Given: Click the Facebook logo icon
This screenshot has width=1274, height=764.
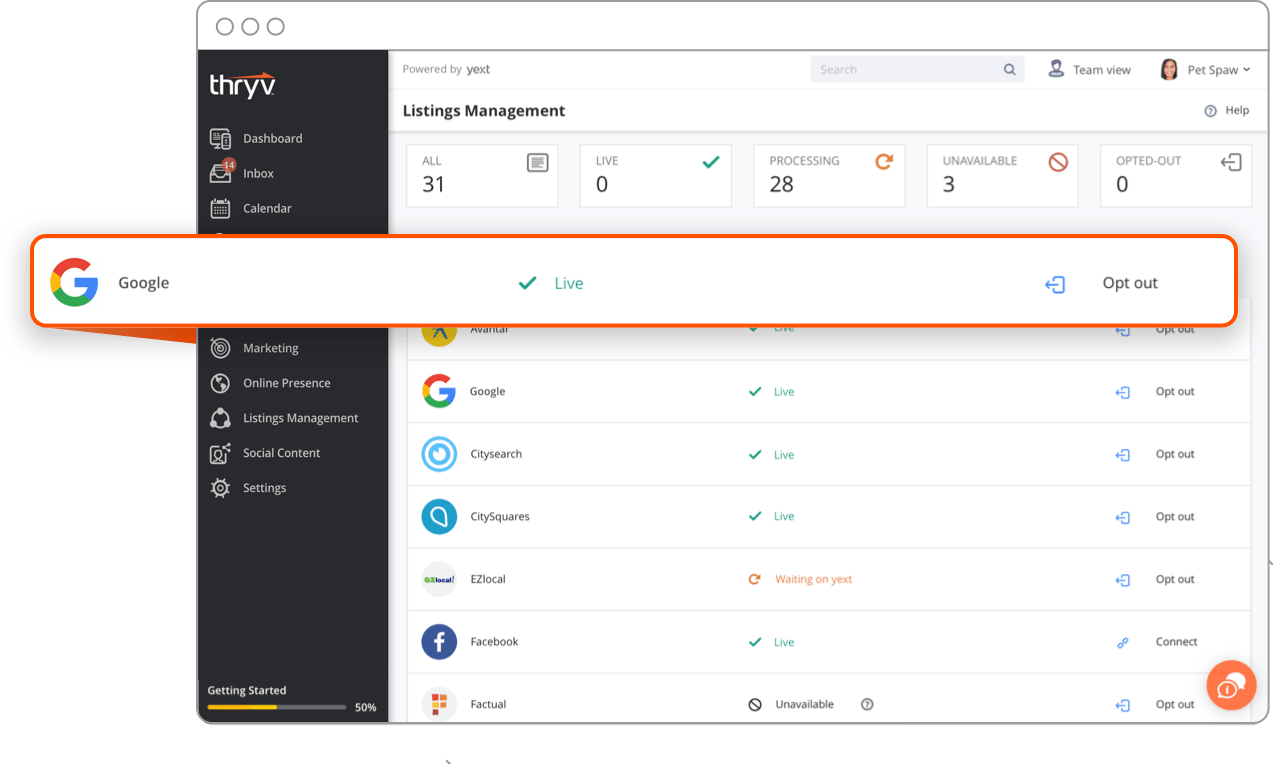Looking at the screenshot, I should [439, 642].
